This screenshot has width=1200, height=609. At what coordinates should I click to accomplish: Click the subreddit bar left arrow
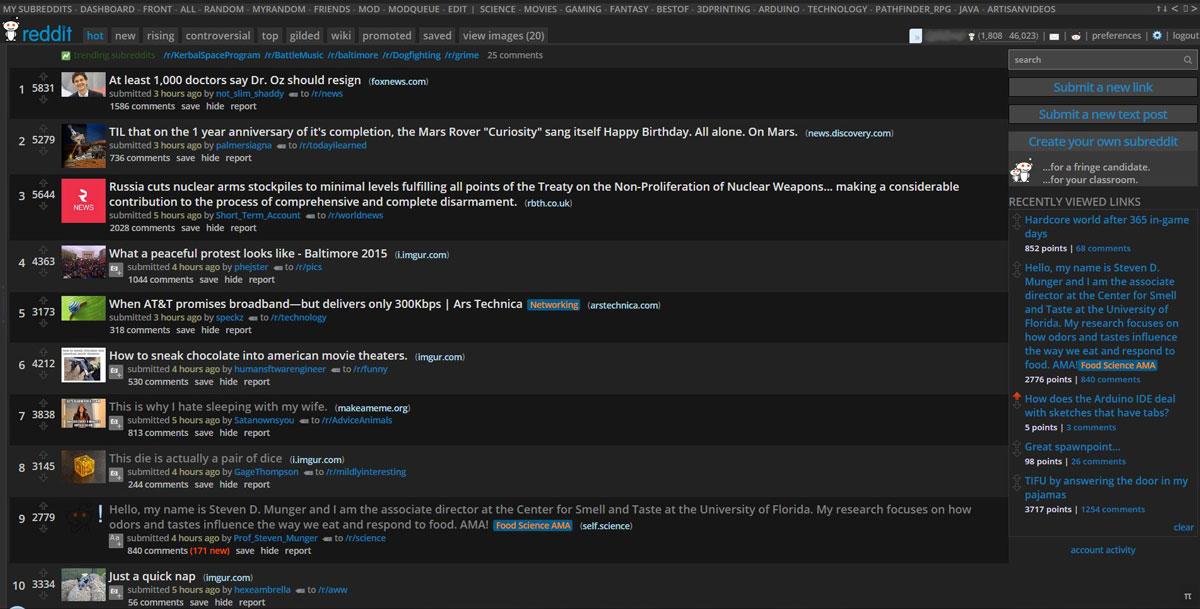point(1176,9)
